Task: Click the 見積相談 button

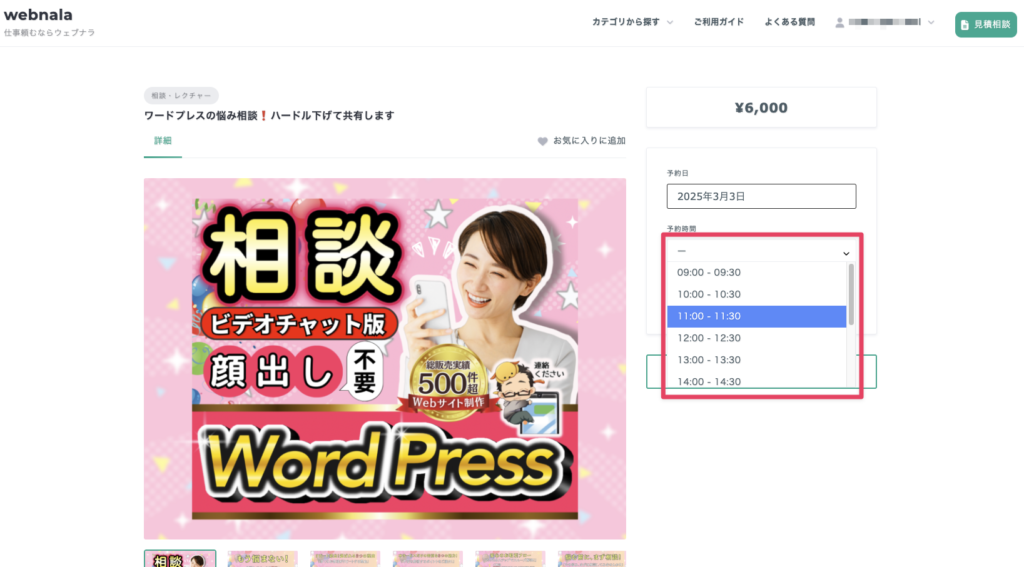Action: click(985, 24)
